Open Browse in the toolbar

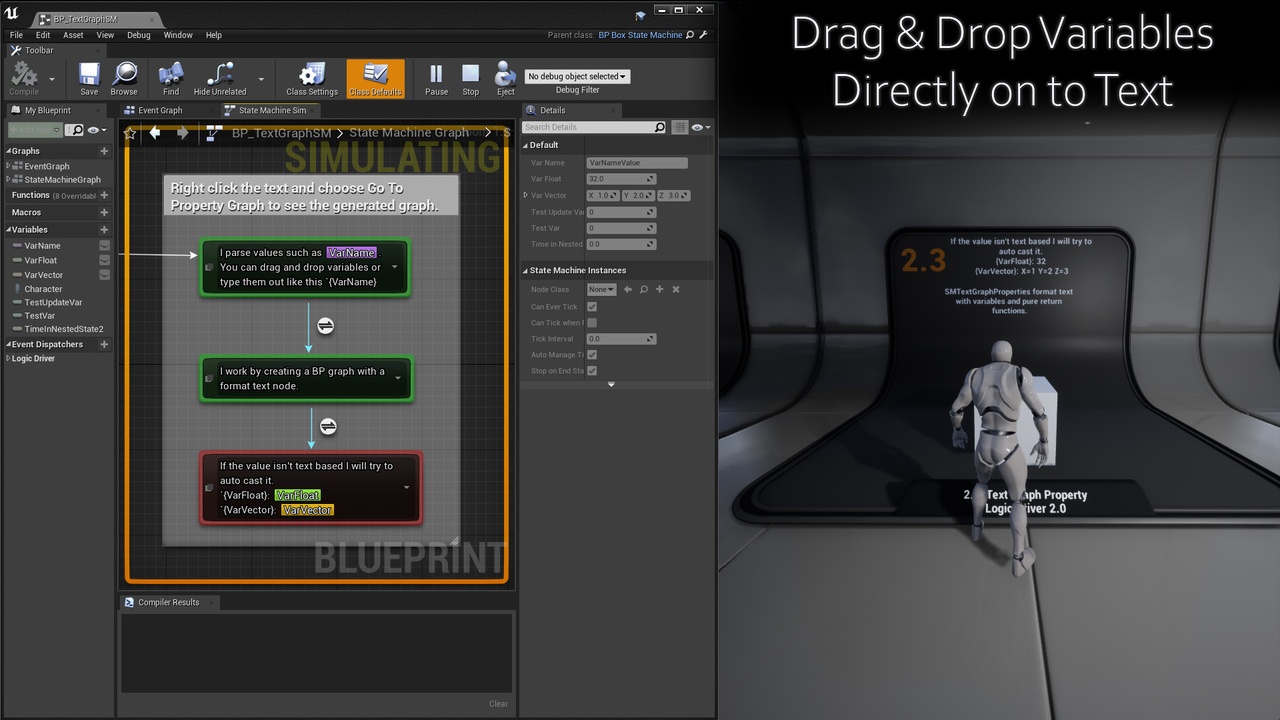123,75
